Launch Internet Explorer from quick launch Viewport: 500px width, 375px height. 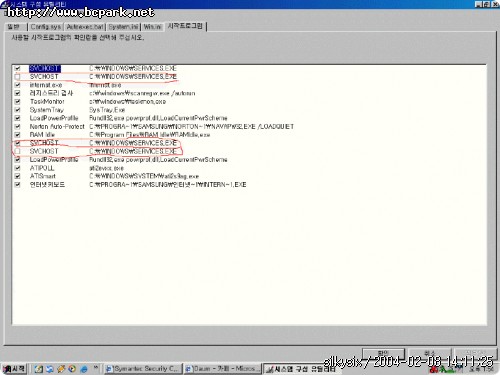click(x=84, y=369)
